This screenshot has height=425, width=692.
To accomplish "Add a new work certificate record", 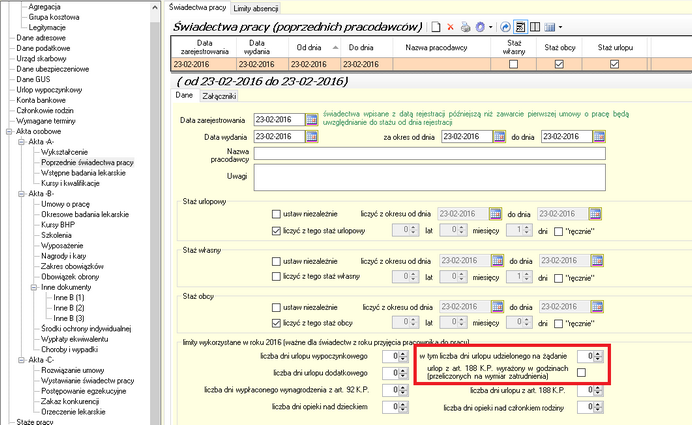I will 436,27.
